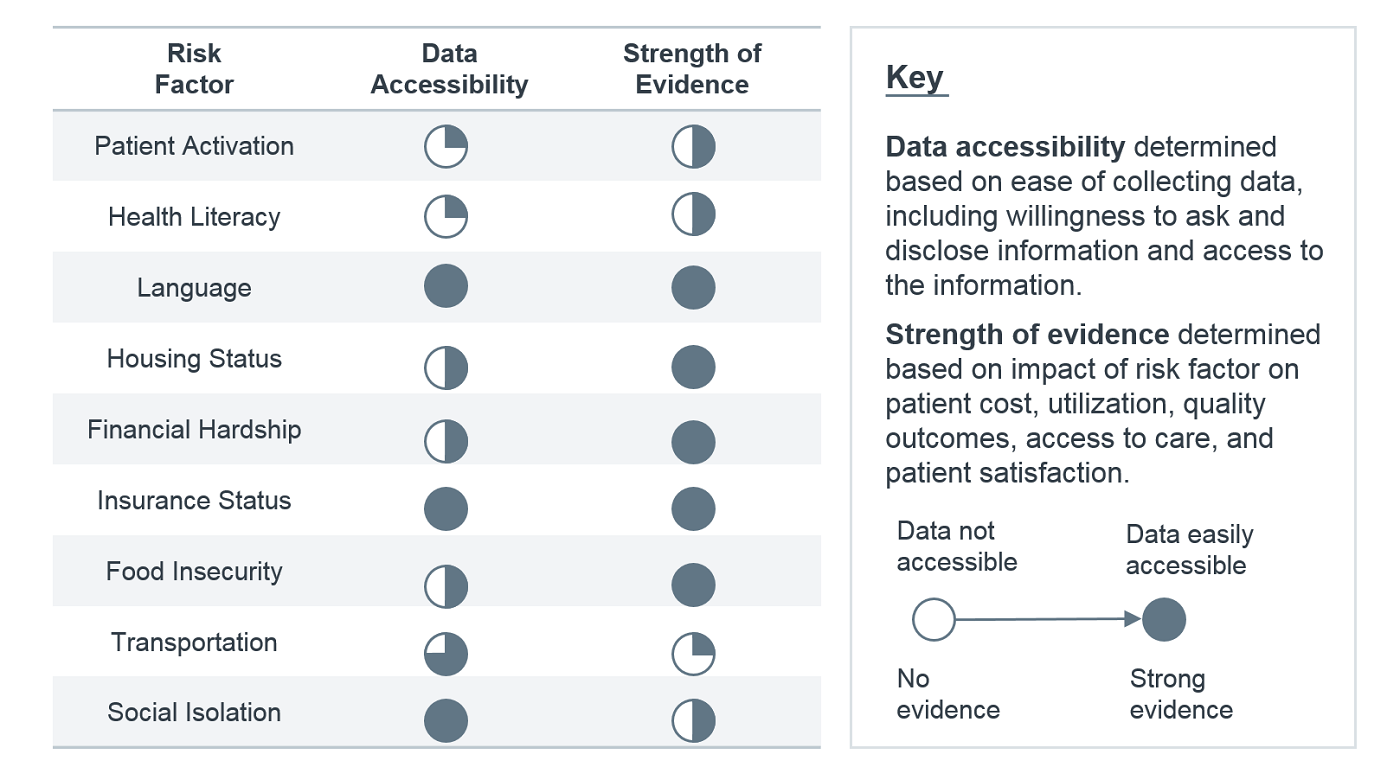Screen dimensions: 1400x767
Task: Click Financial Hardship strength of evidence circle
Action: coord(693,442)
